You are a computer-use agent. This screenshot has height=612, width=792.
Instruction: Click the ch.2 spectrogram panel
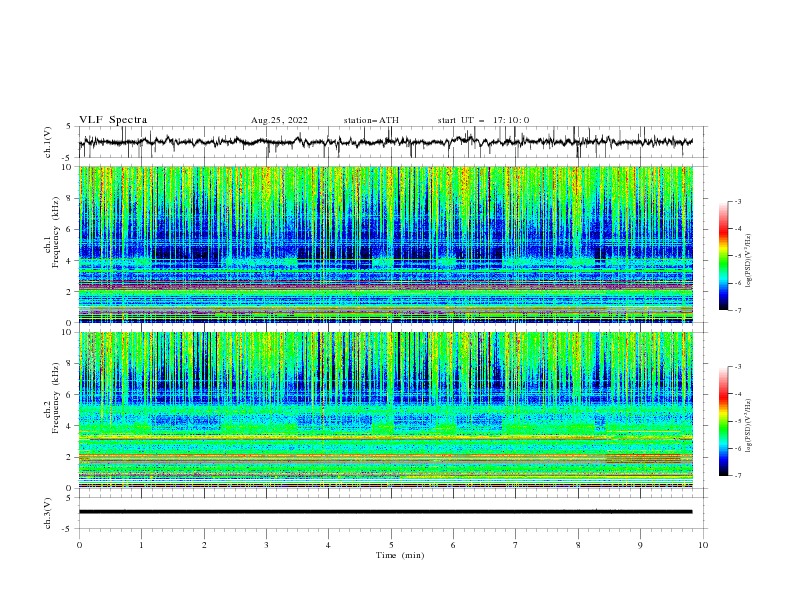pos(386,410)
